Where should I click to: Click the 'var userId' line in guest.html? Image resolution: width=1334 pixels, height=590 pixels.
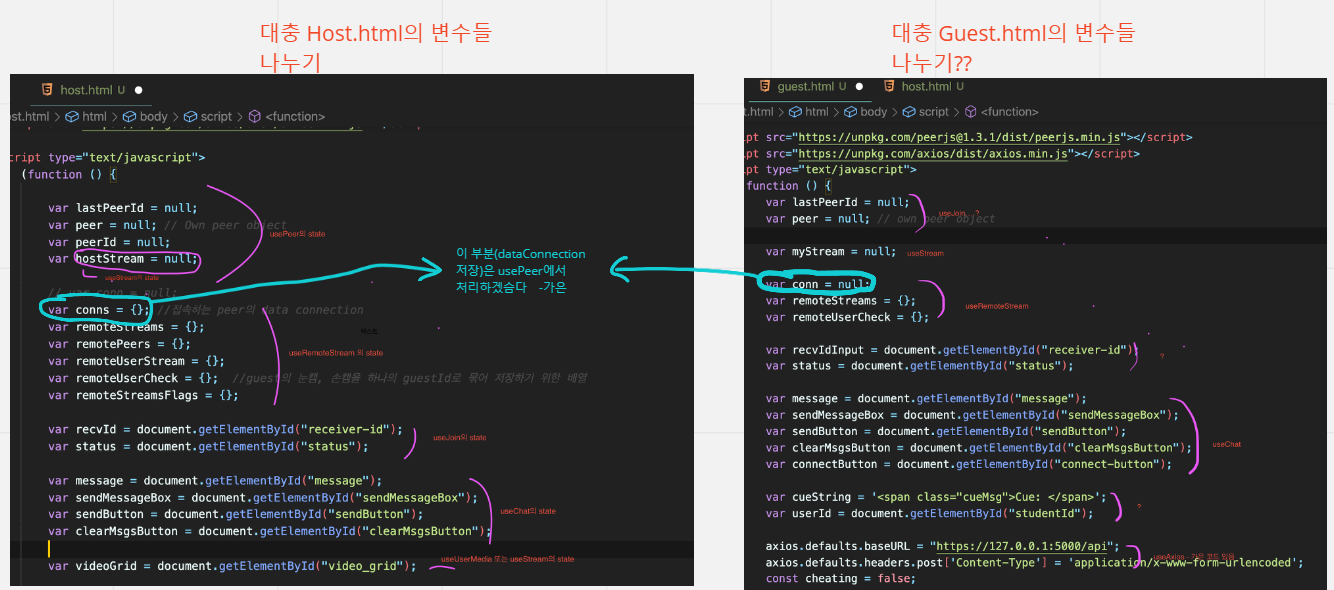tap(930, 513)
